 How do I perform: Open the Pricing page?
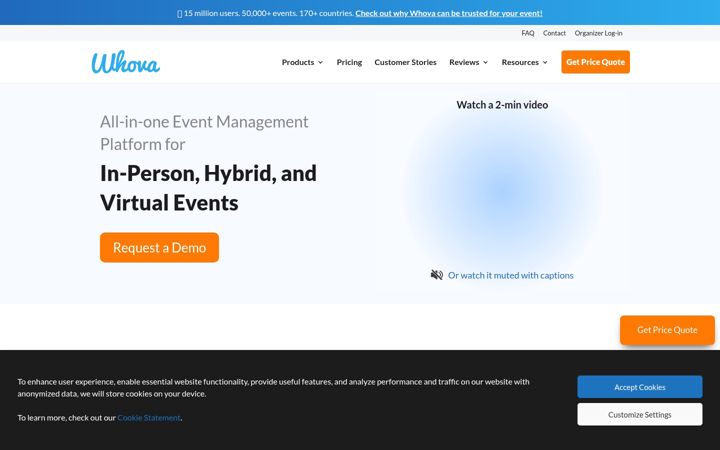point(349,62)
